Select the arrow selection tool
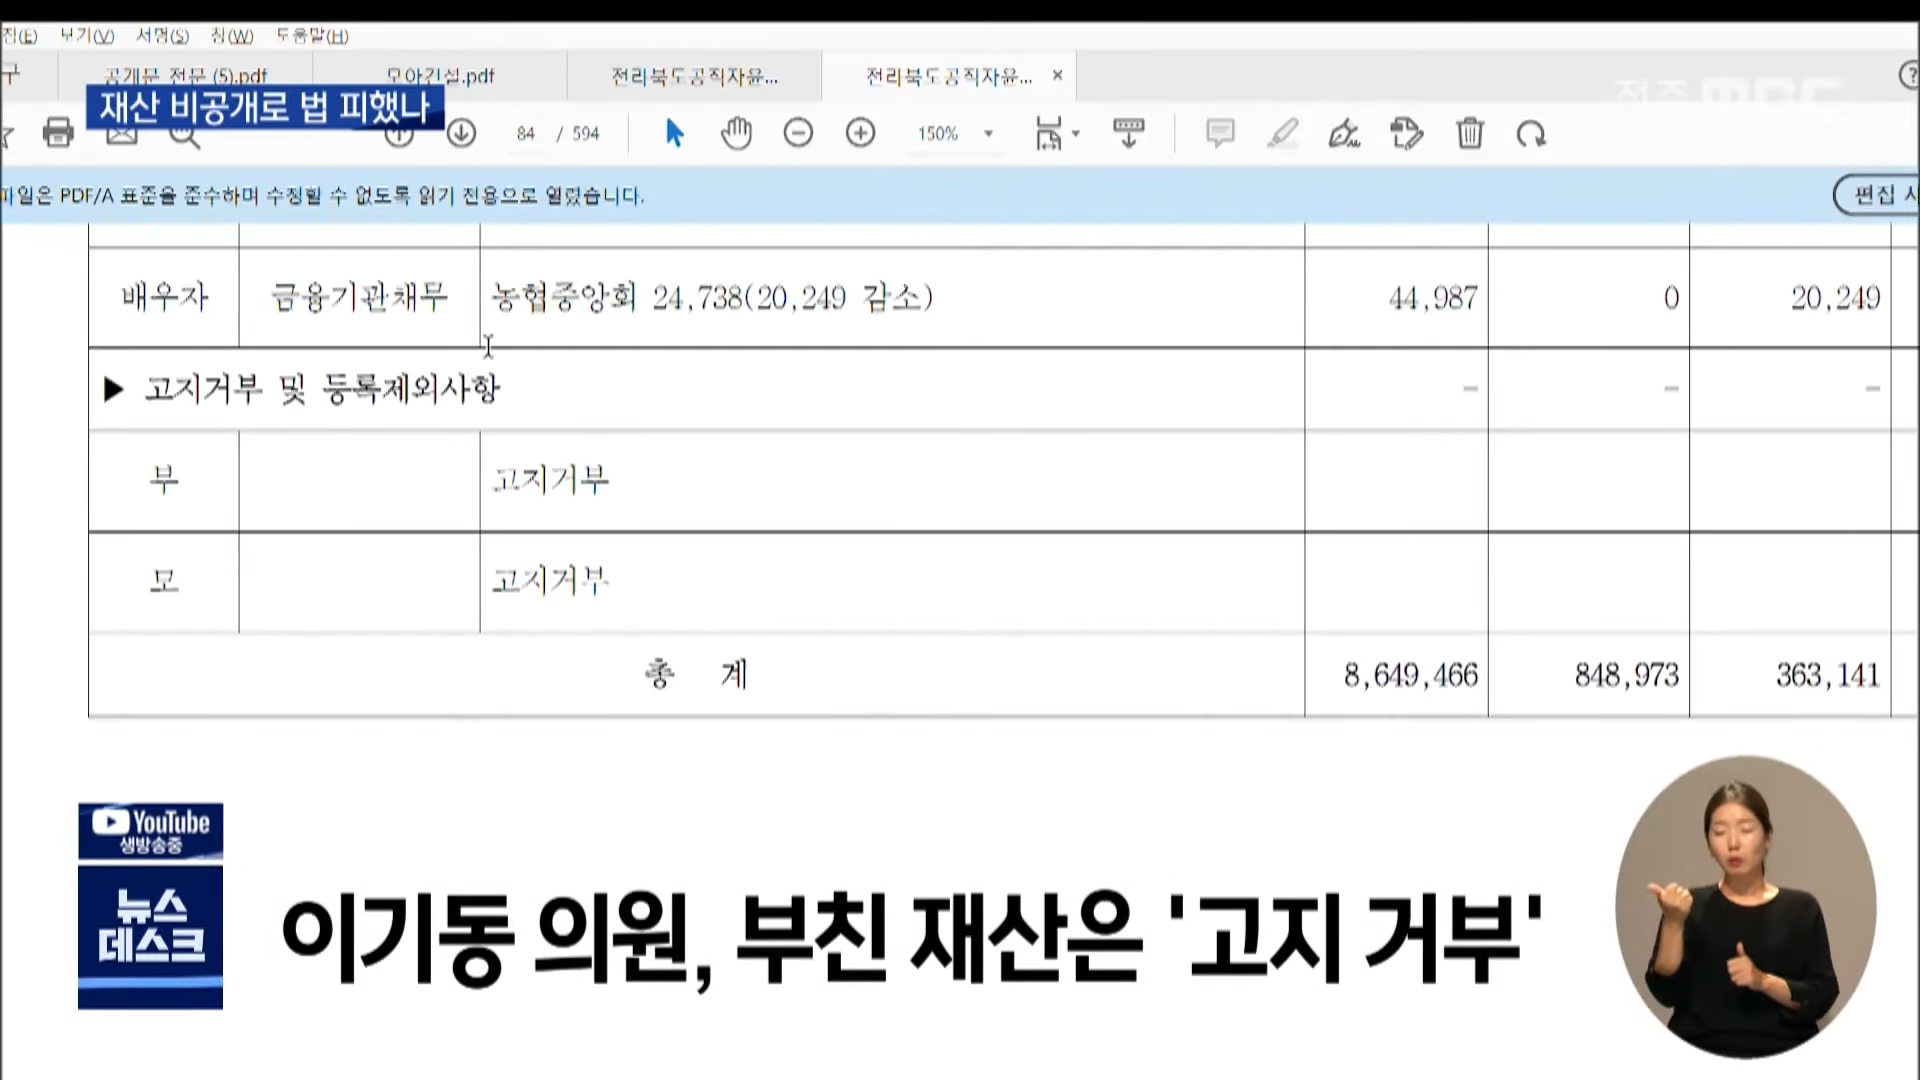1920x1080 pixels. (675, 133)
